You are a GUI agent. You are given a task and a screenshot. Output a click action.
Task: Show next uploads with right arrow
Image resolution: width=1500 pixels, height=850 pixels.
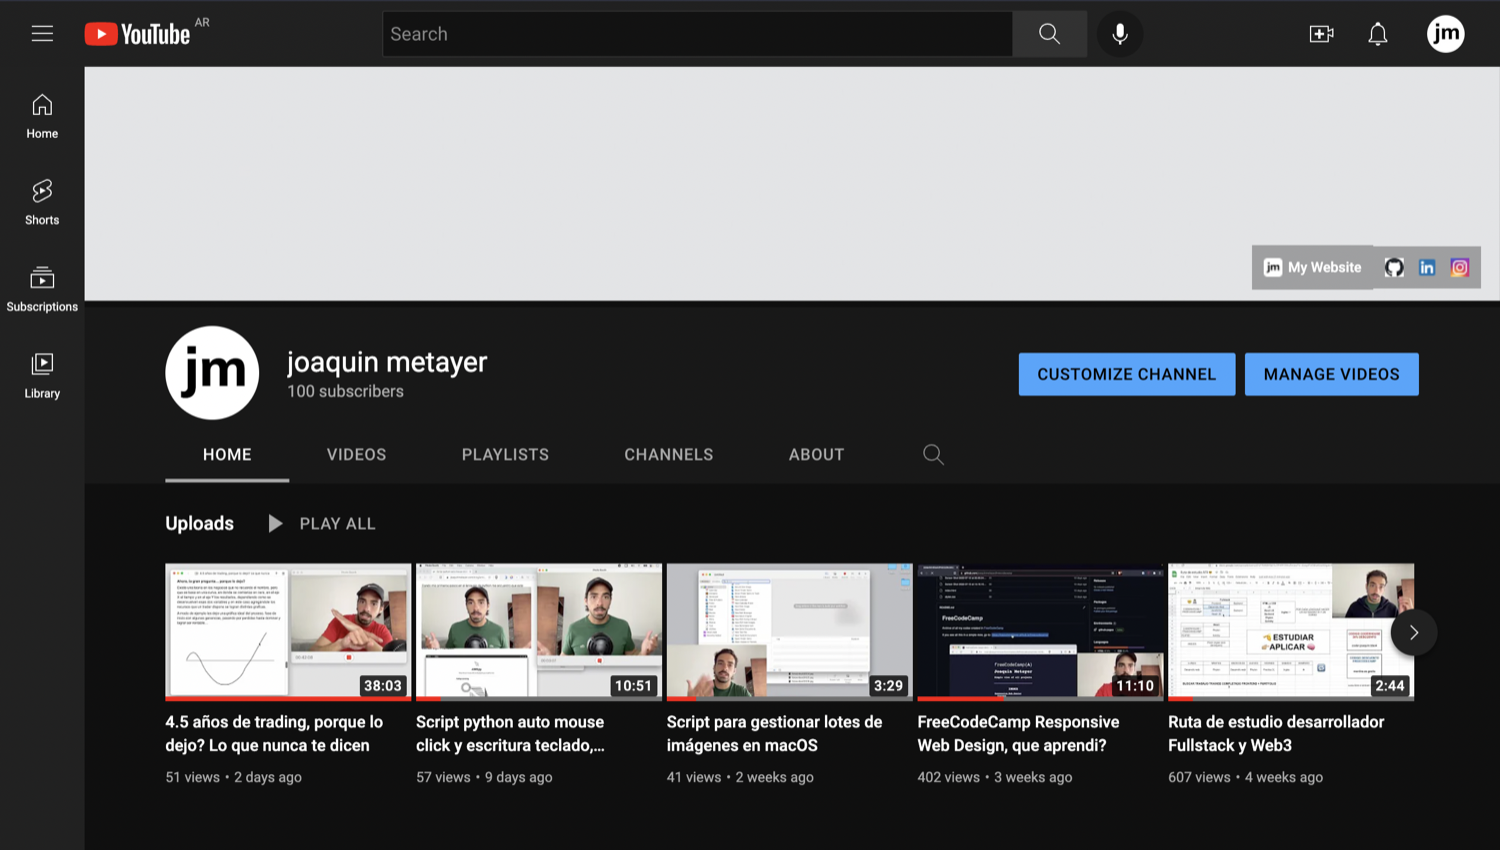(x=1413, y=632)
